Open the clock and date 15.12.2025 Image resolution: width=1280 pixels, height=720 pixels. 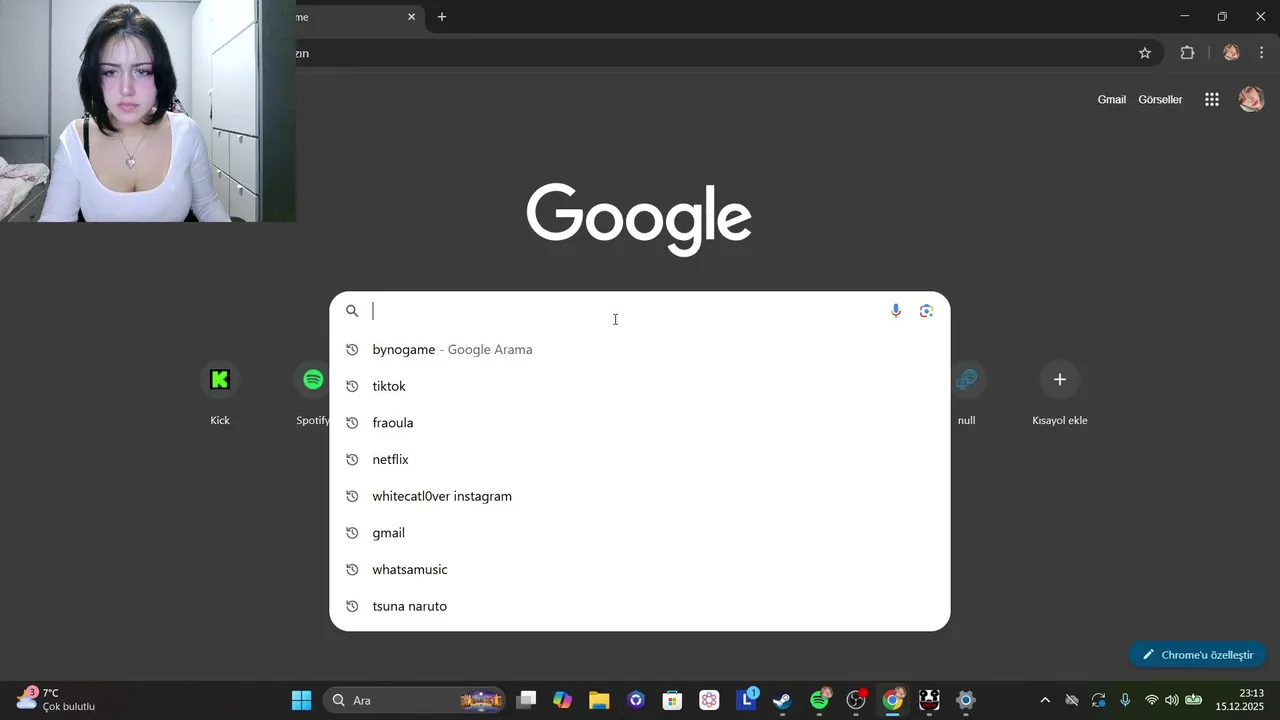[1240, 700]
